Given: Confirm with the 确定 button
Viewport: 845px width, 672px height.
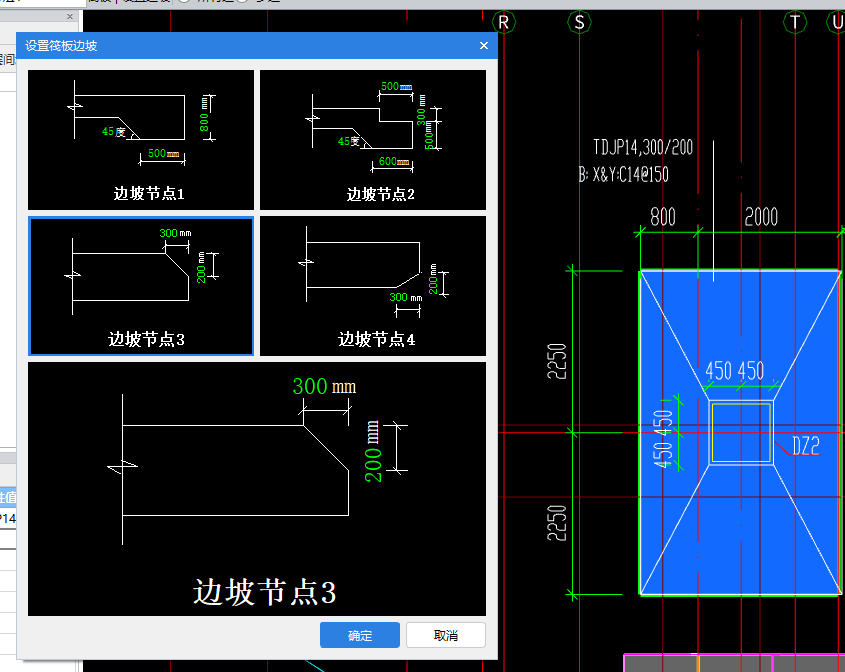Looking at the screenshot, I should point(359,635).
